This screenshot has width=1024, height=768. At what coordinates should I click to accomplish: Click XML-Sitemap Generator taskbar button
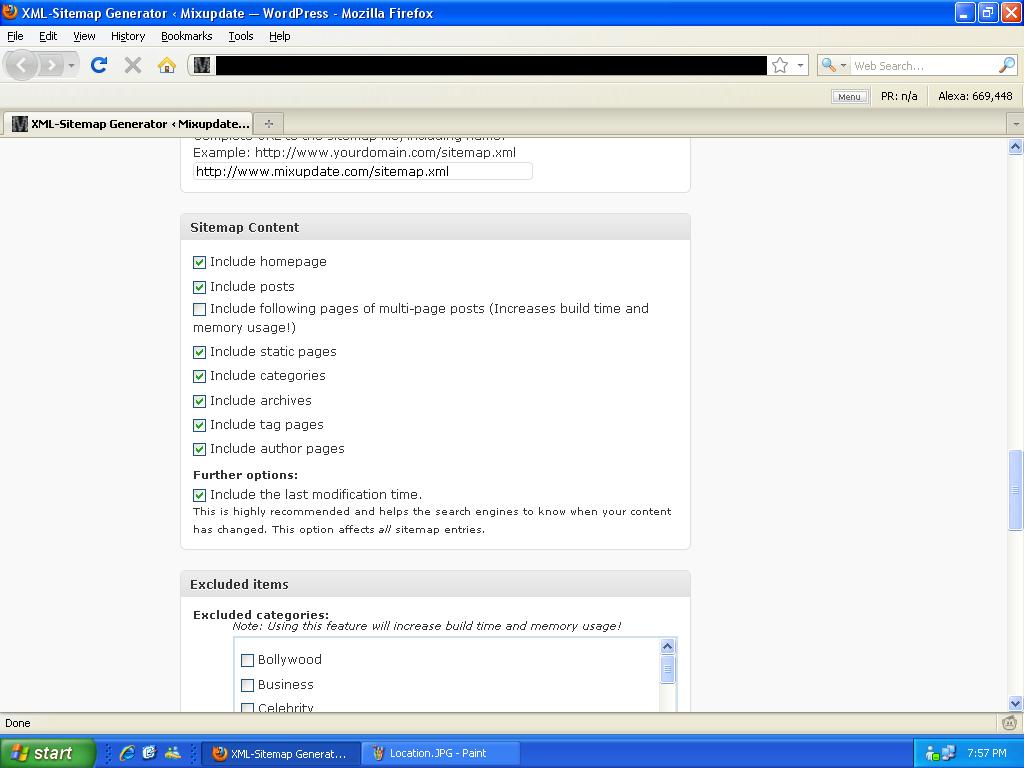281,753
